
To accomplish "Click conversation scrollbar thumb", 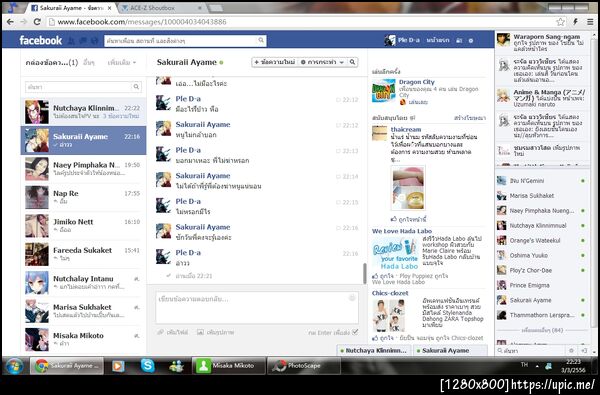I will (365, 273).
